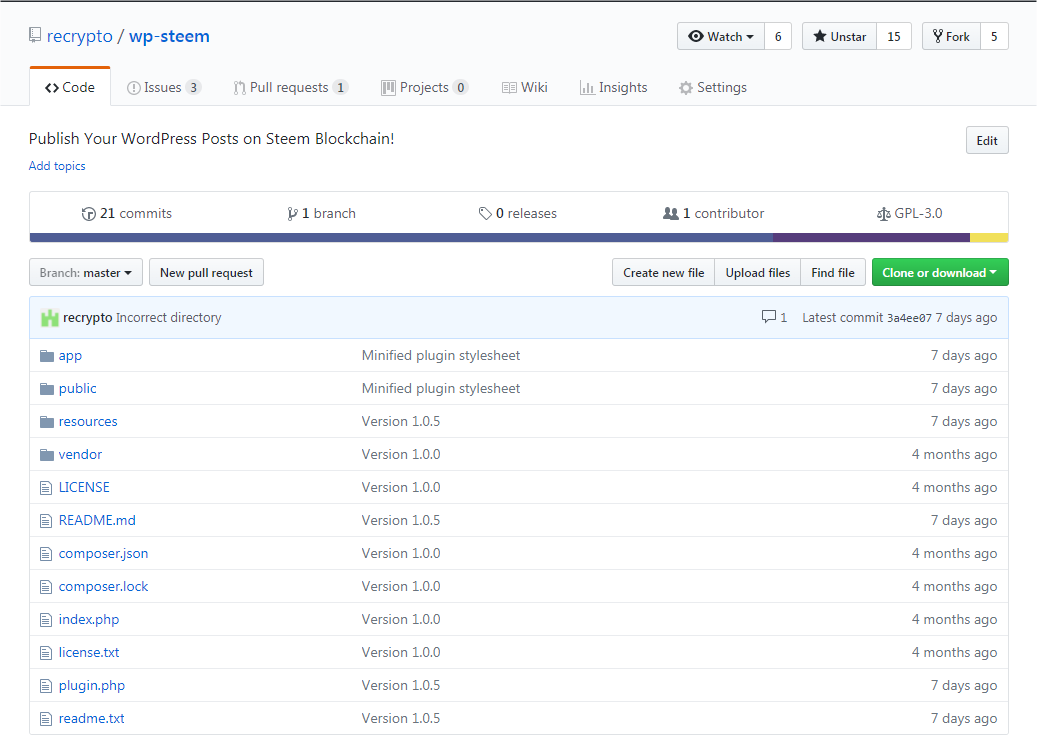This screenshot has width=1037, height=745.
Task: Click Edit description button
Action: [x=987, y=140]
